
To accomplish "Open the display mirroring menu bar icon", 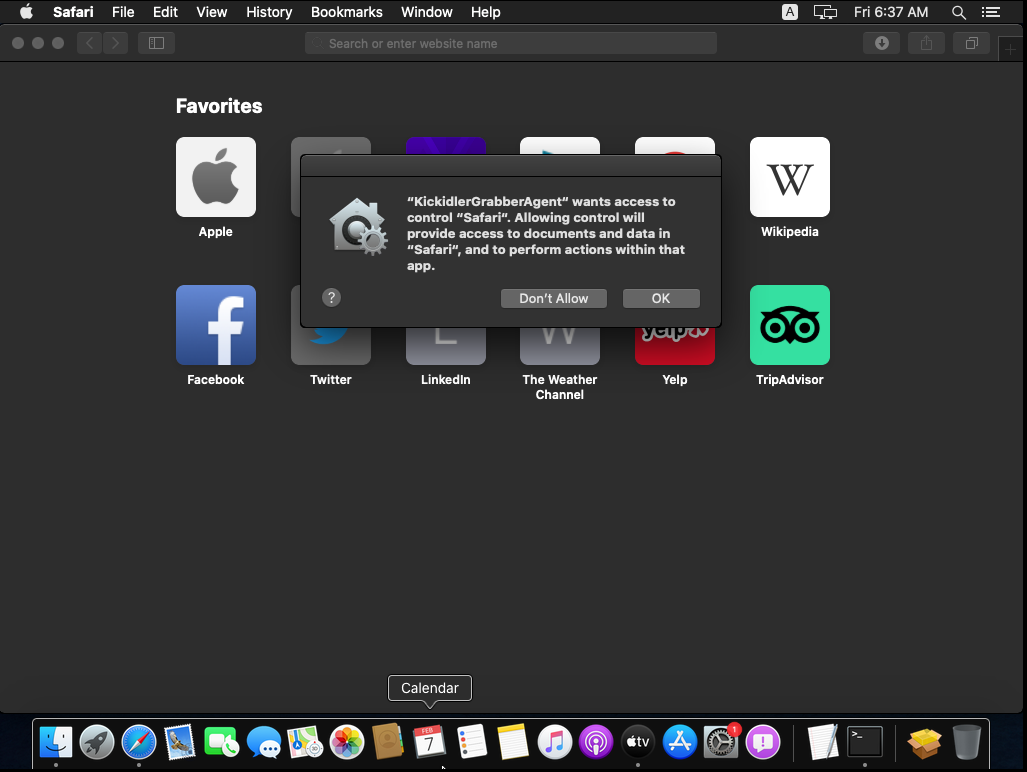I will (825, 12).
